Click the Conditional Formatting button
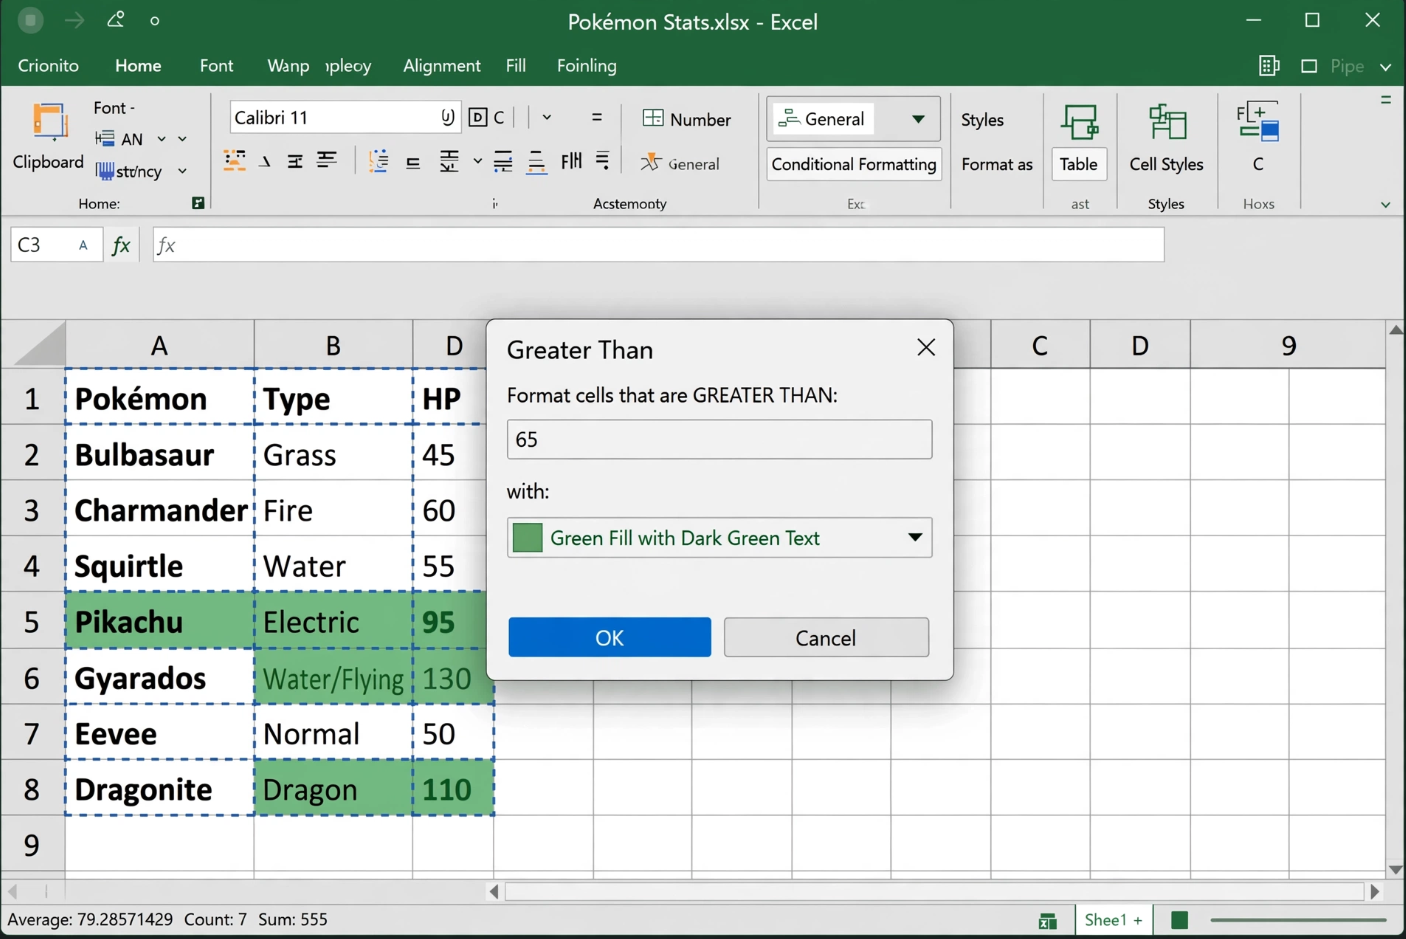 (854, 164)
